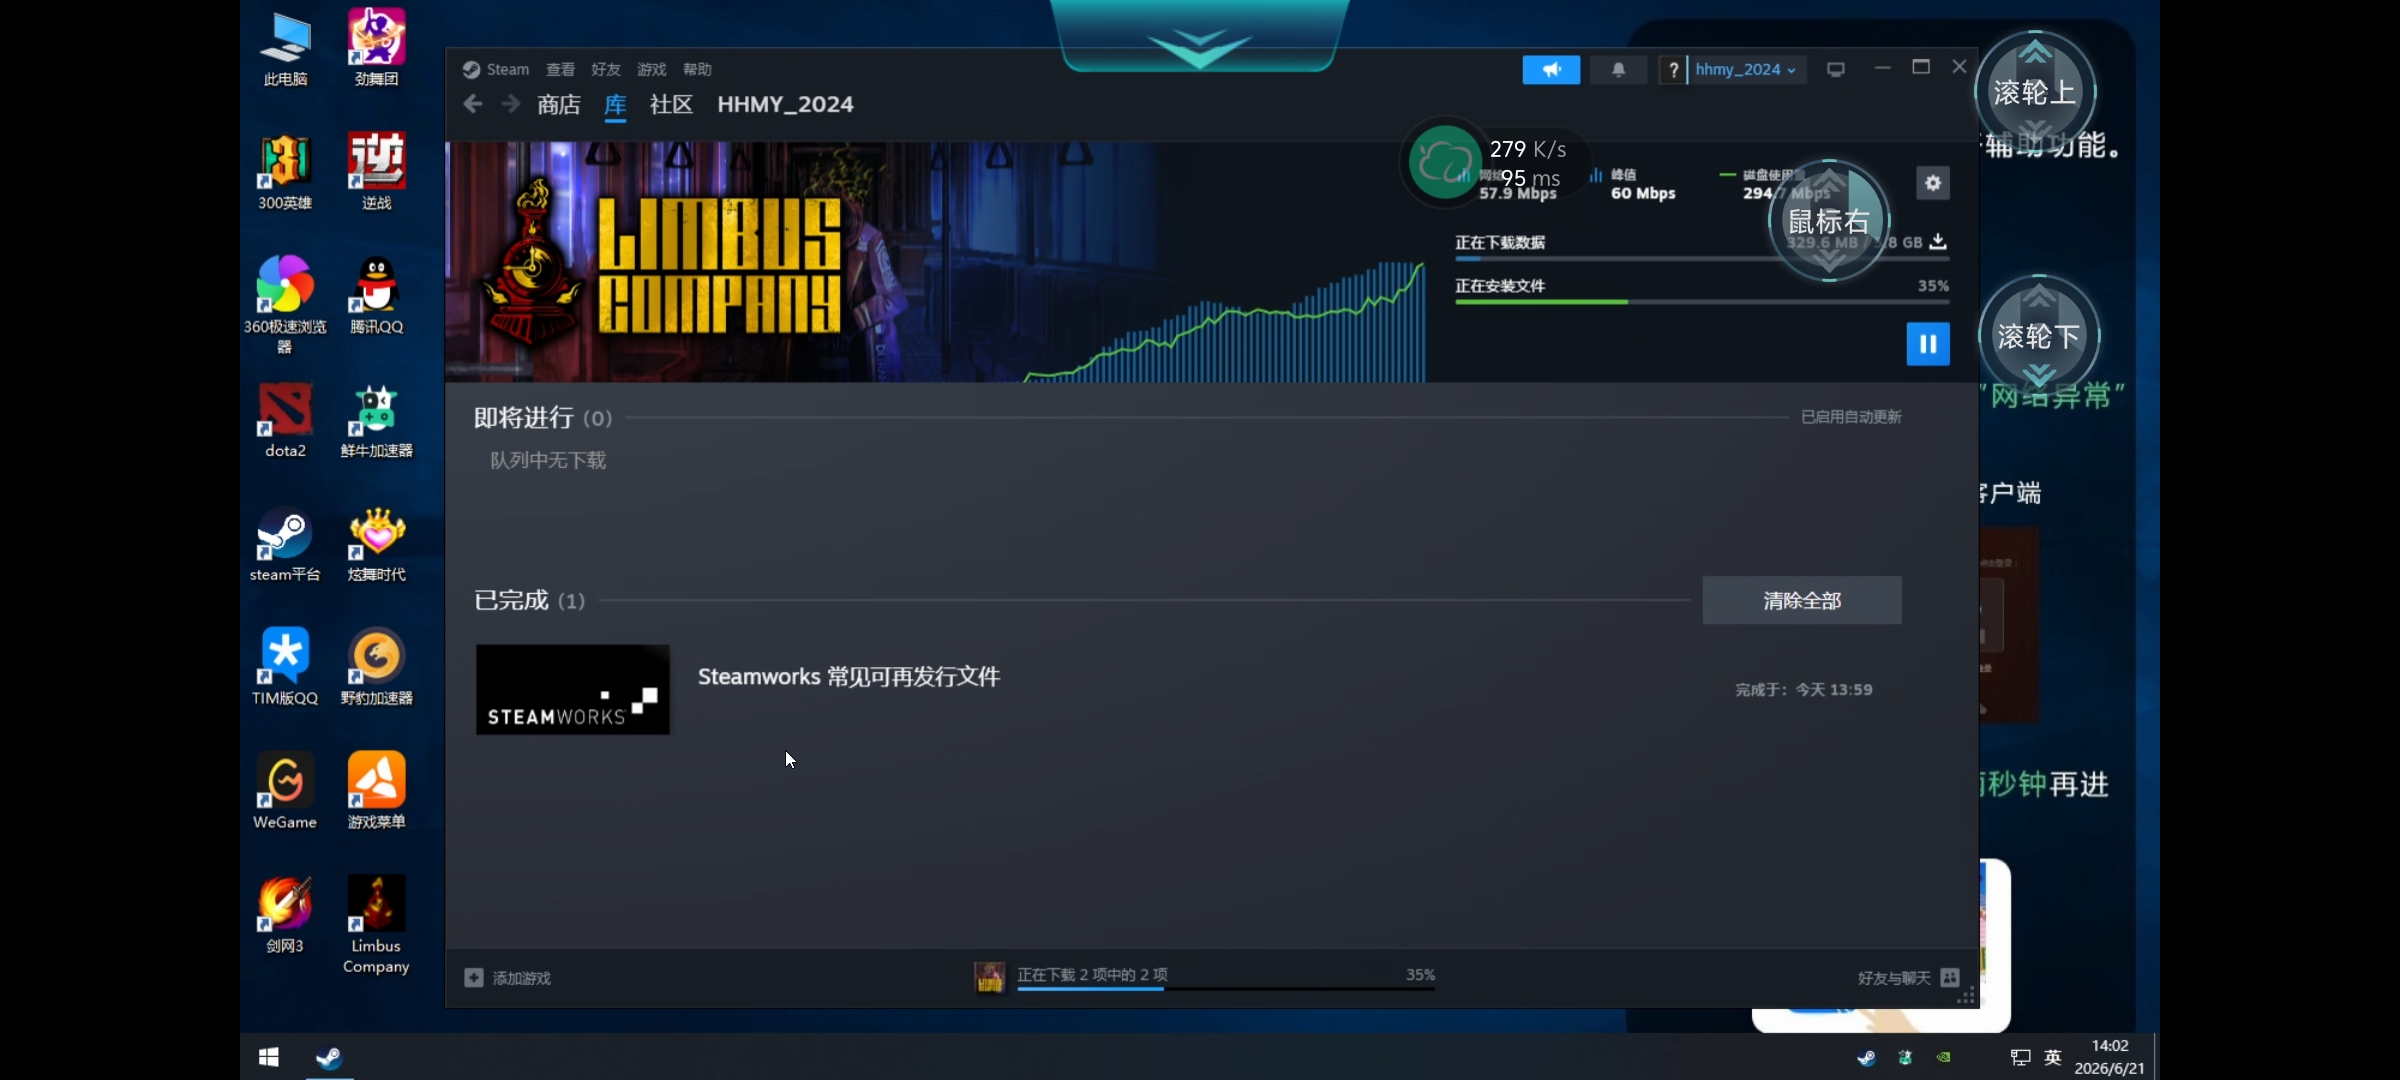Open Steam notifications bell
The height and width of the screenshot is (1080, 2400).
pos(1618,70)
